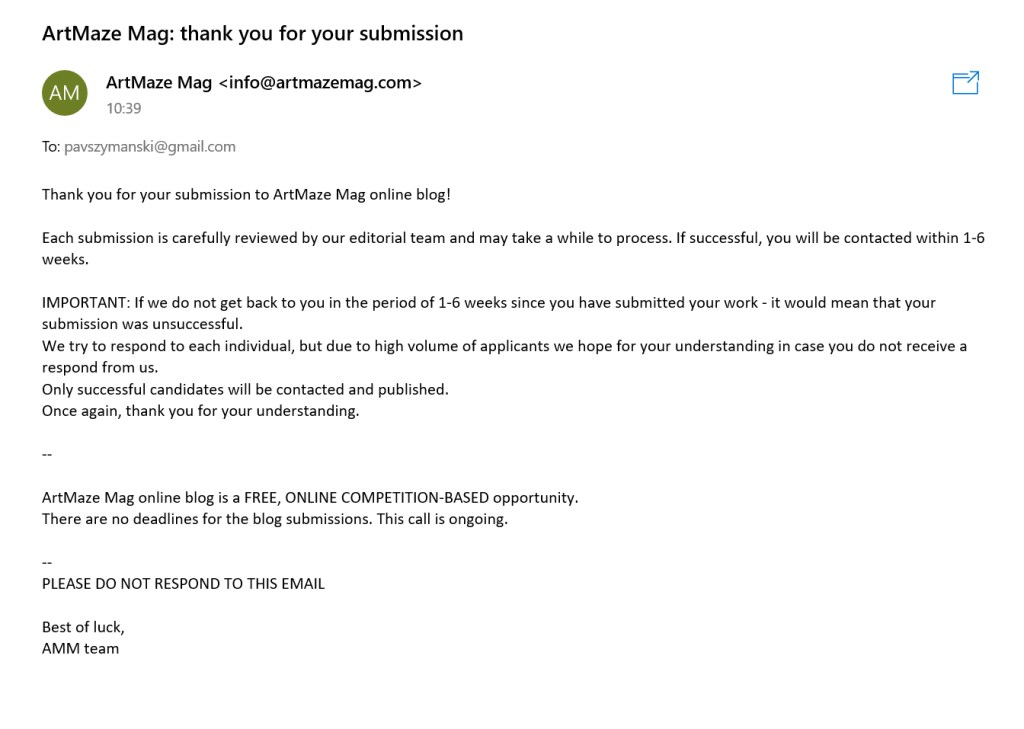
Task: Select the info@artmazemag.com sender address
Action: click(320, 83)
